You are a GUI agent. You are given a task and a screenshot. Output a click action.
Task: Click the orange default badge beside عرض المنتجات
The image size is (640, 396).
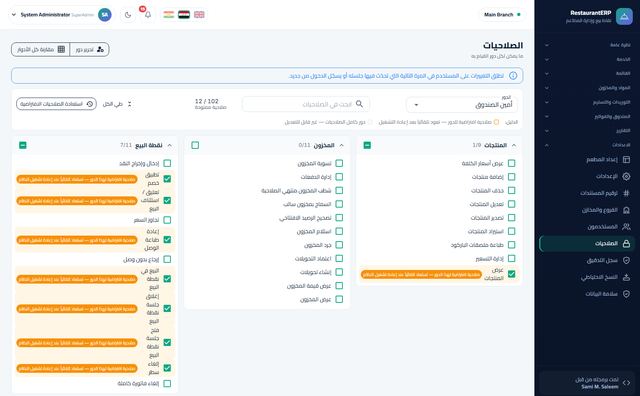[x=421, y=275]
